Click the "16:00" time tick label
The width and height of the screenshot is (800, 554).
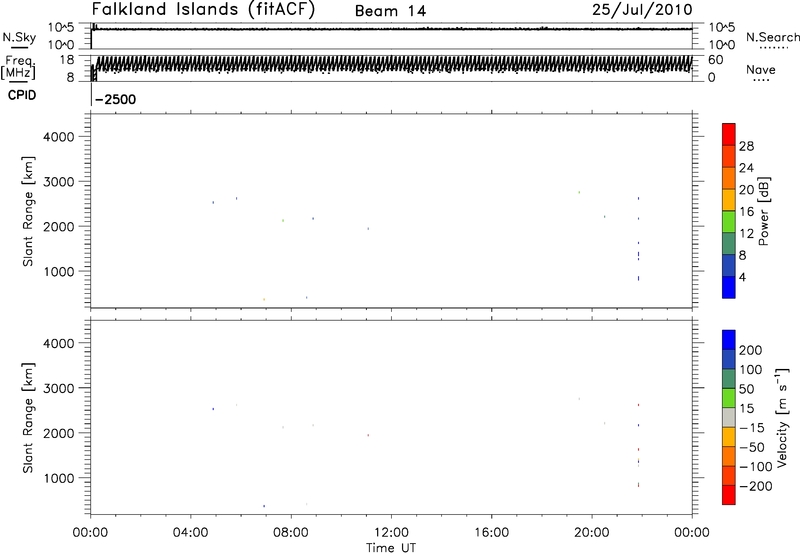[x=491, y=533]
